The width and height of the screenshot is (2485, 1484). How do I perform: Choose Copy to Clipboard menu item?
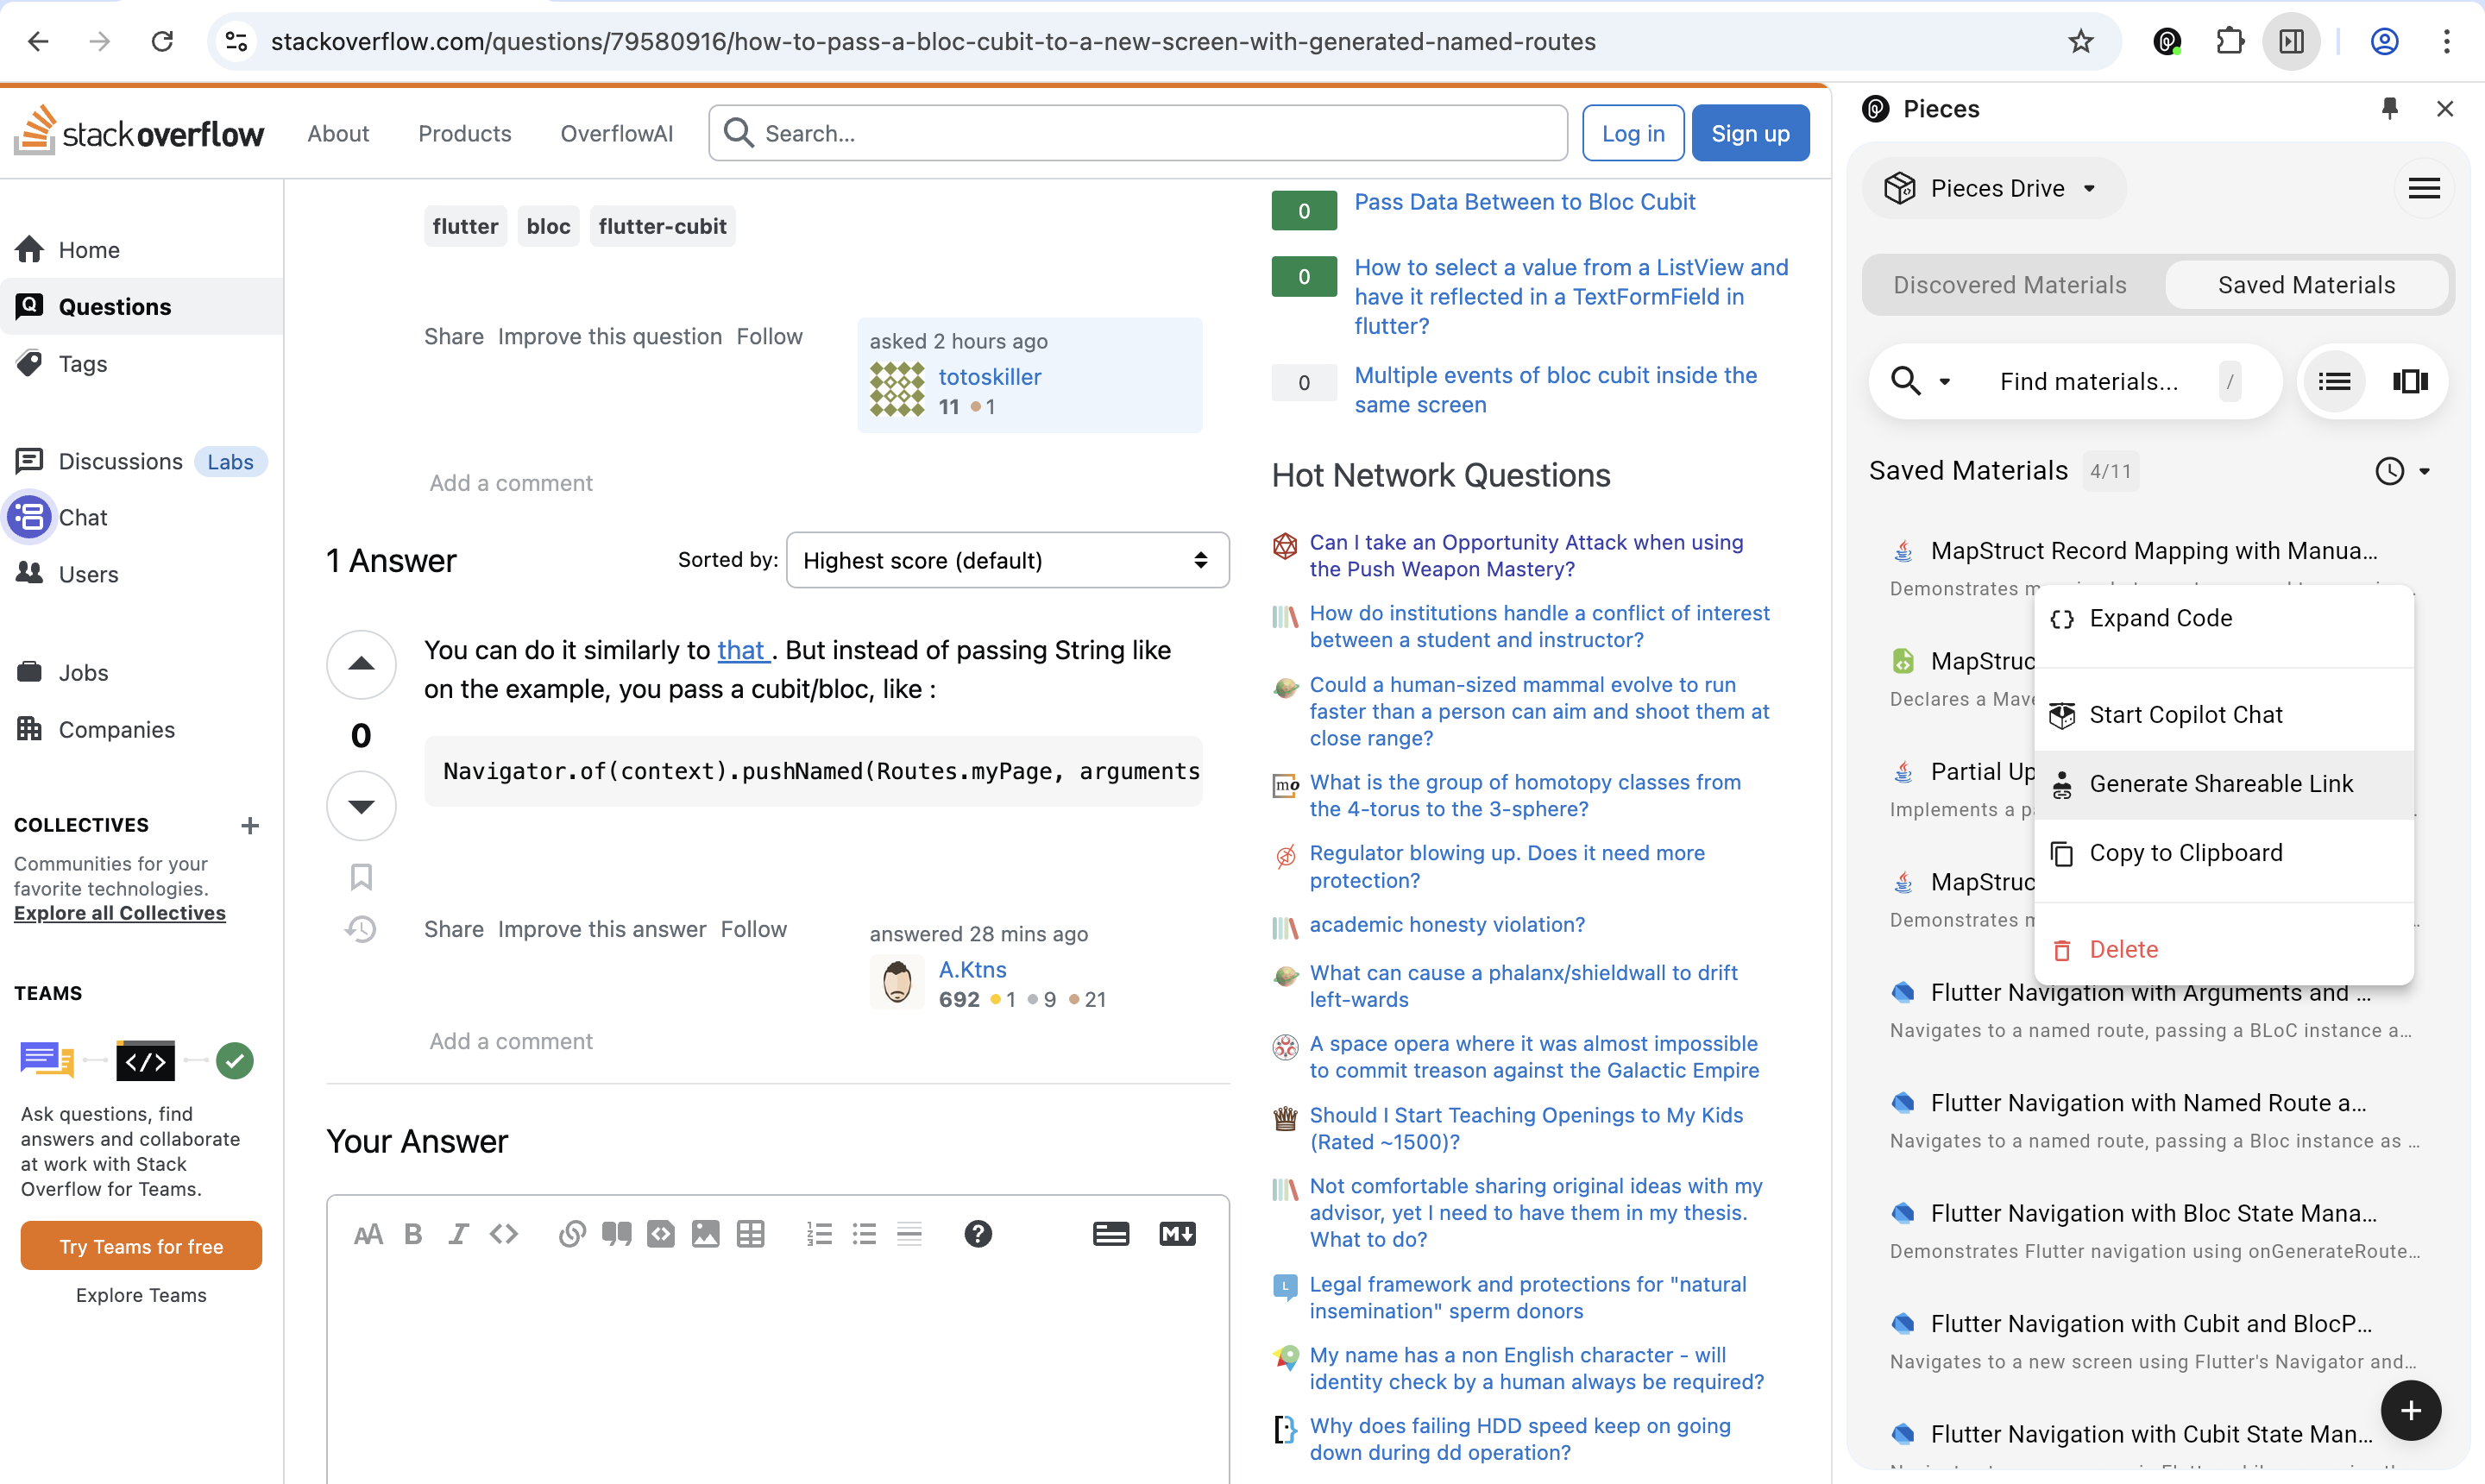(2223, 853)
